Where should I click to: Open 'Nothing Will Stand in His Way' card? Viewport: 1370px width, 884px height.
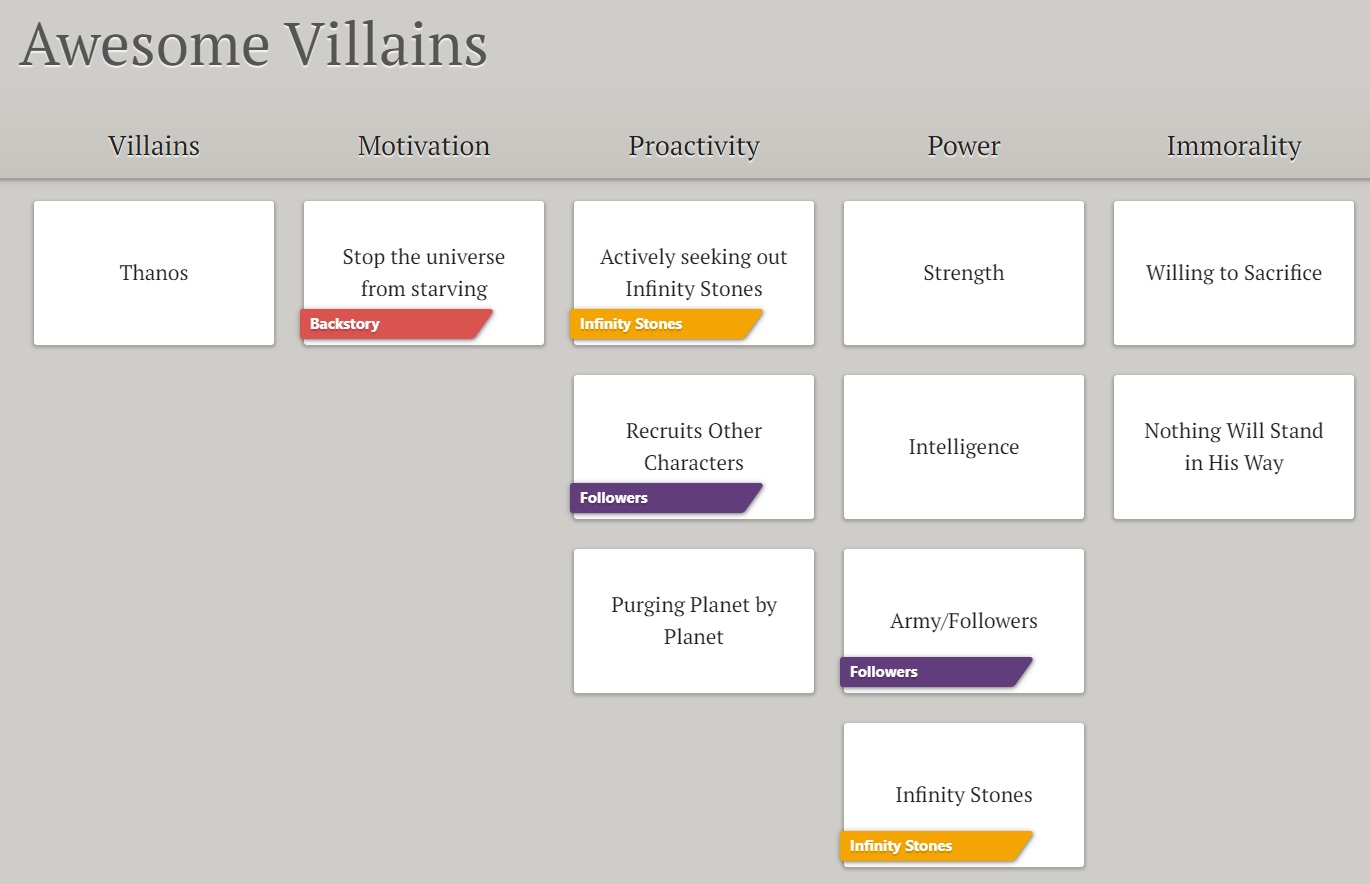[1234, 447]
